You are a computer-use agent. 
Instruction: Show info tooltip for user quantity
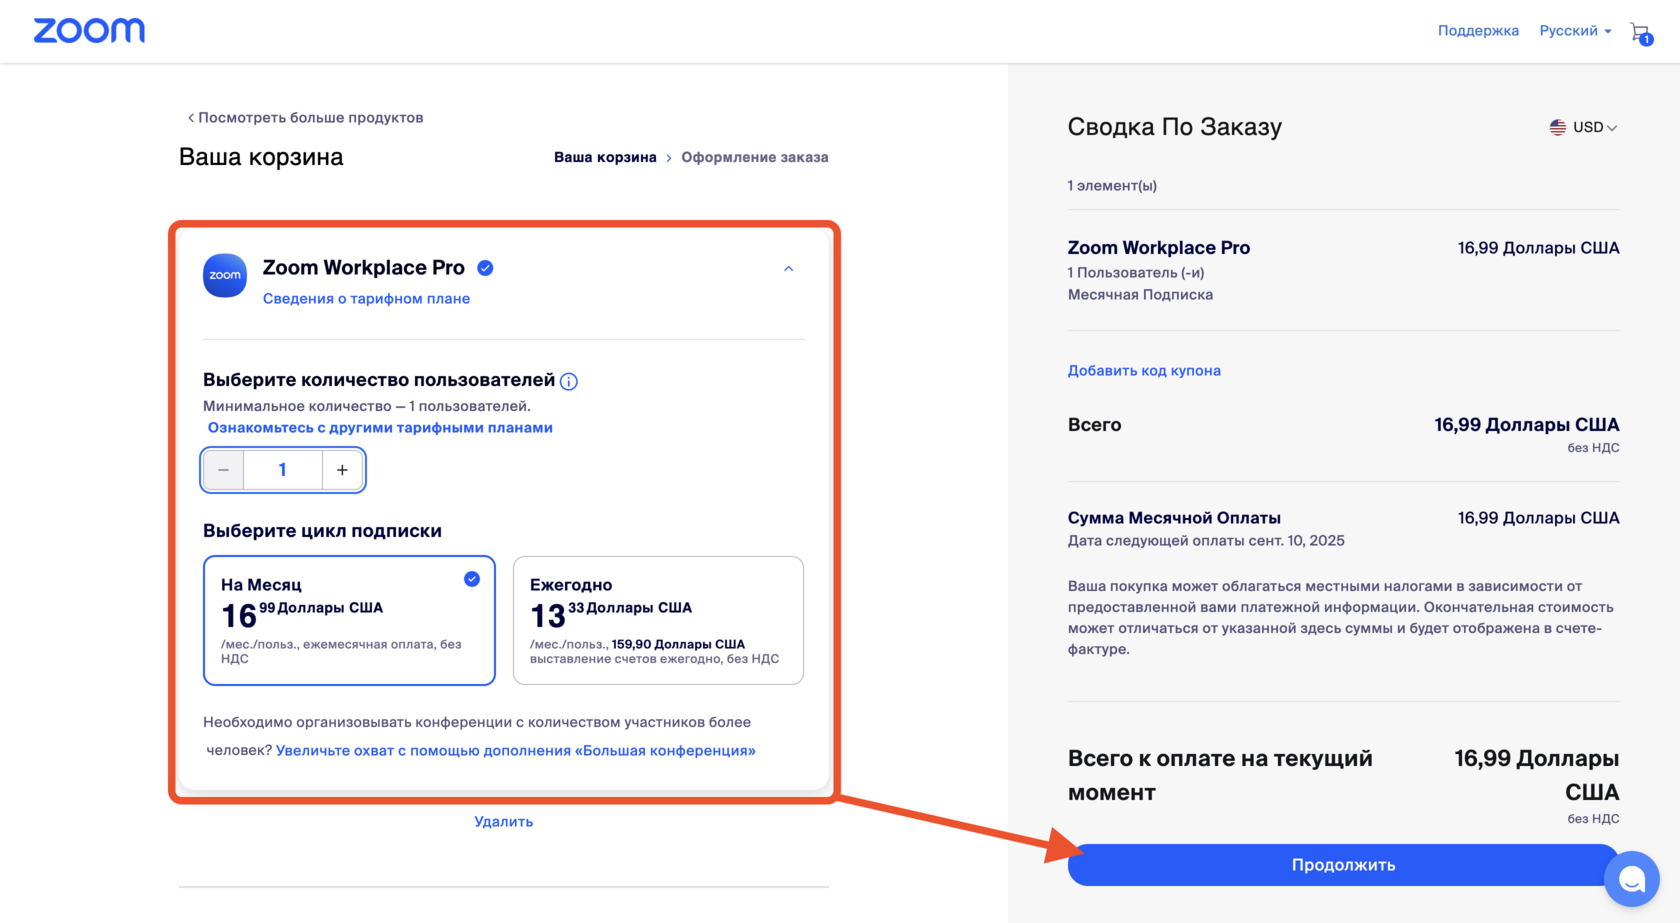(x=569, y=381)
